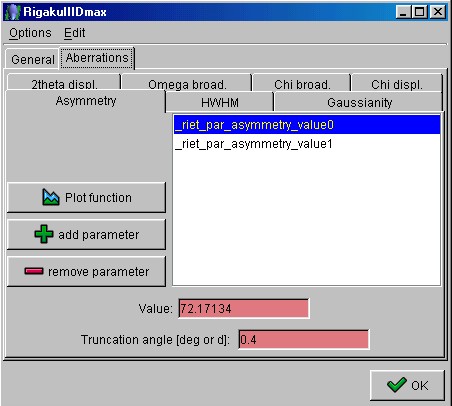Image resolution: width=452 pixels, height=406 pixels.
Task: Click the green plus add parameter icon
Action: 44,234
